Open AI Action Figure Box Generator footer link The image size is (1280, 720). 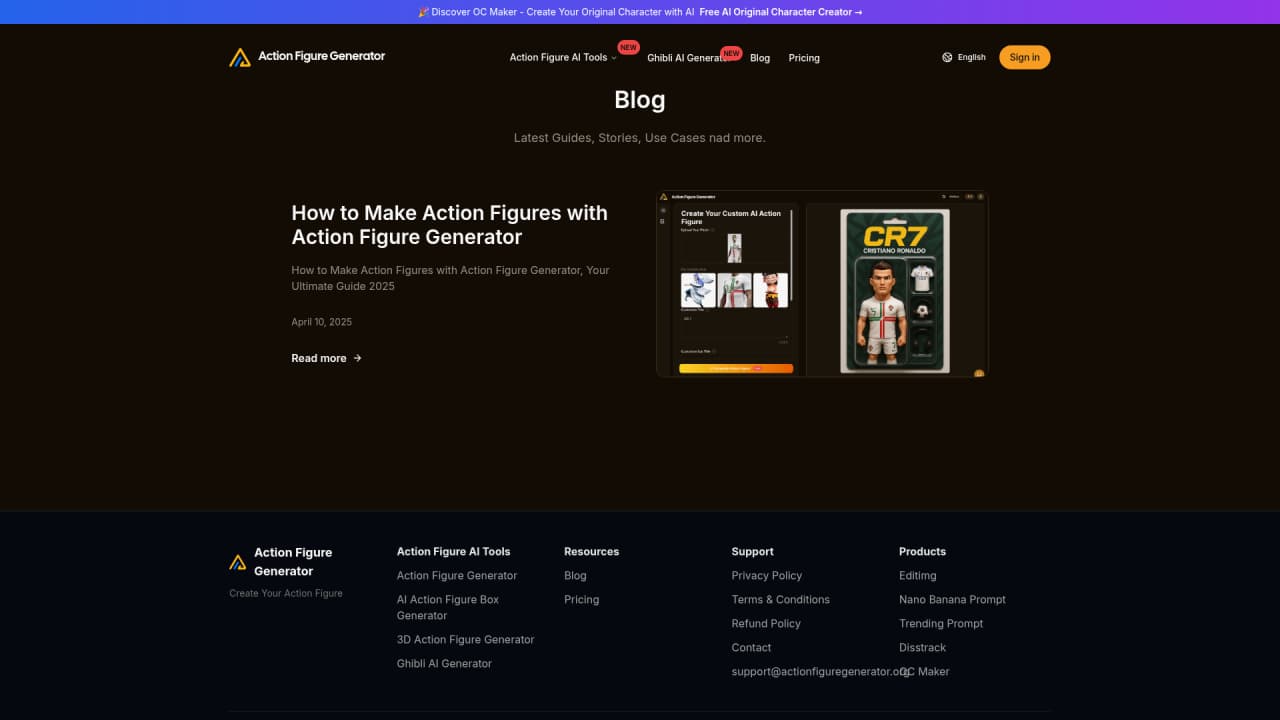pos(448,608)
